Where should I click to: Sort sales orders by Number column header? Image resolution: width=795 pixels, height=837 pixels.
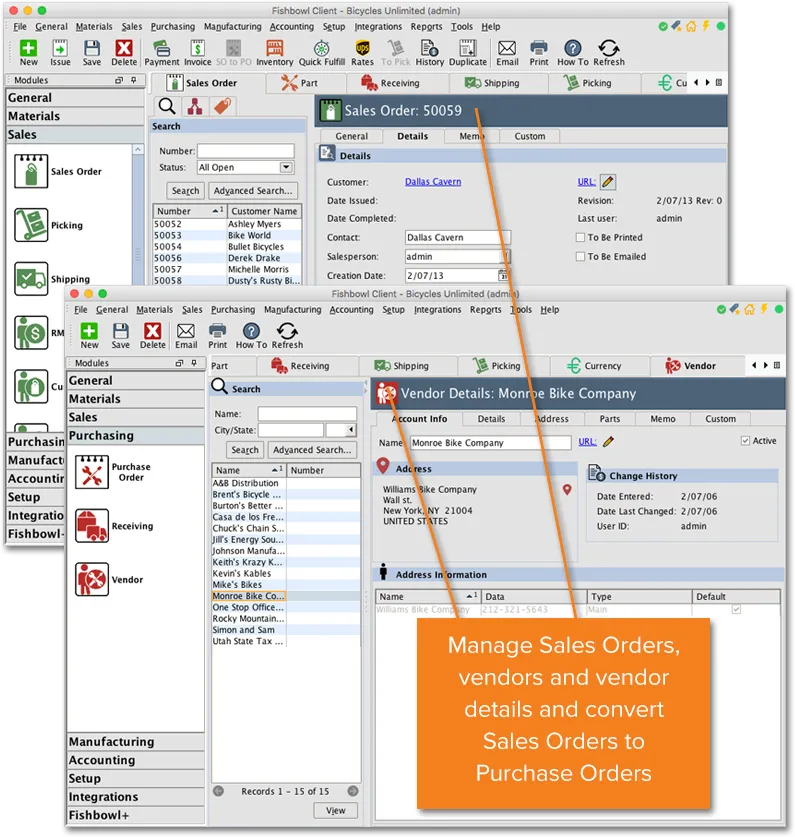(190, 211)
